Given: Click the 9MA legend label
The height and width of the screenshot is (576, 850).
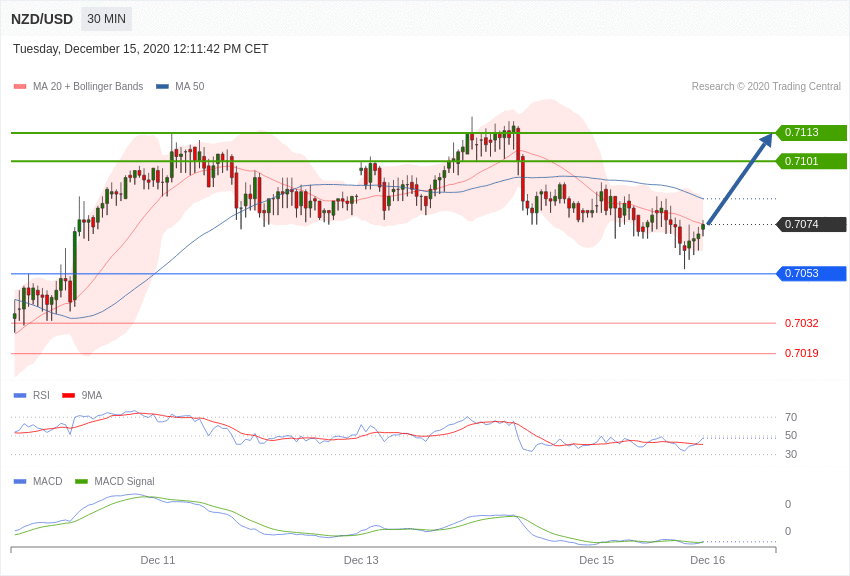Looking at the screenshot, I should click(x=92, y=396).
